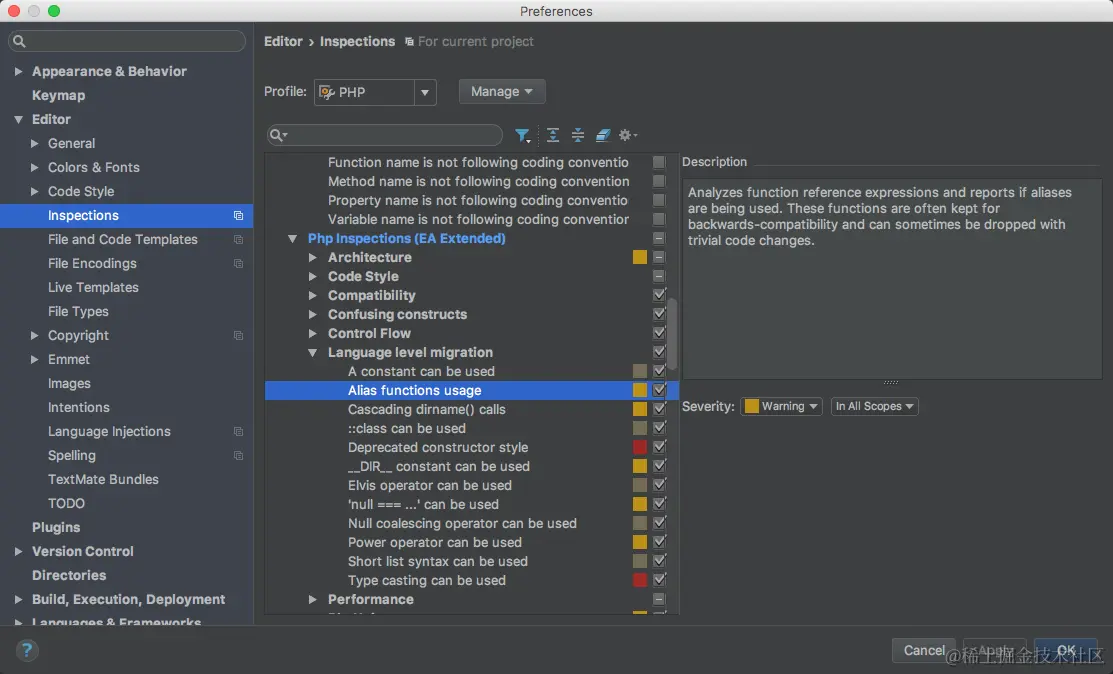Click the Collapse All icon in toolbar

[x=578, y=135]
